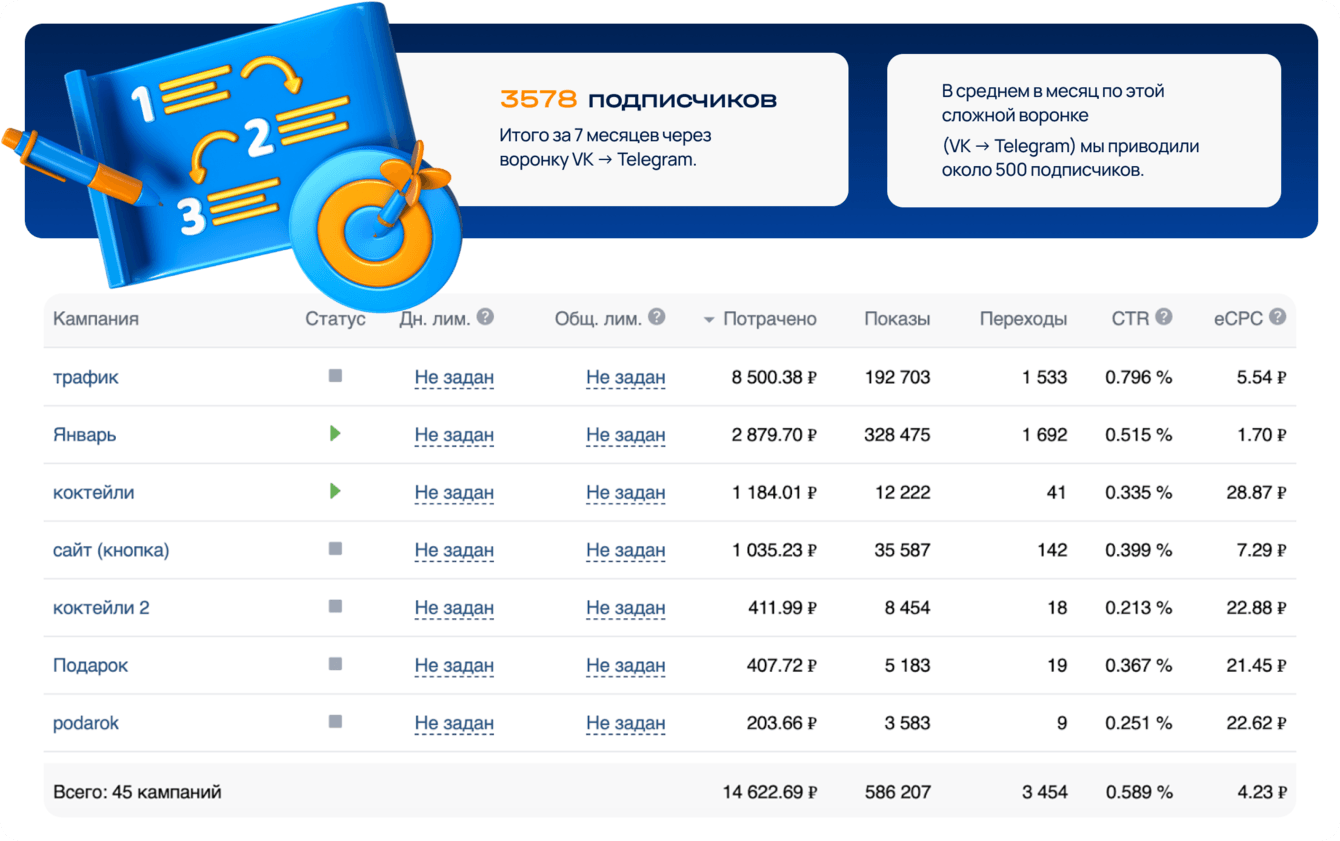Image resolution: width=1340 pixels, height=841 pixels.
Task: Click the Кампания column header
Action: (x=96, y=319)
